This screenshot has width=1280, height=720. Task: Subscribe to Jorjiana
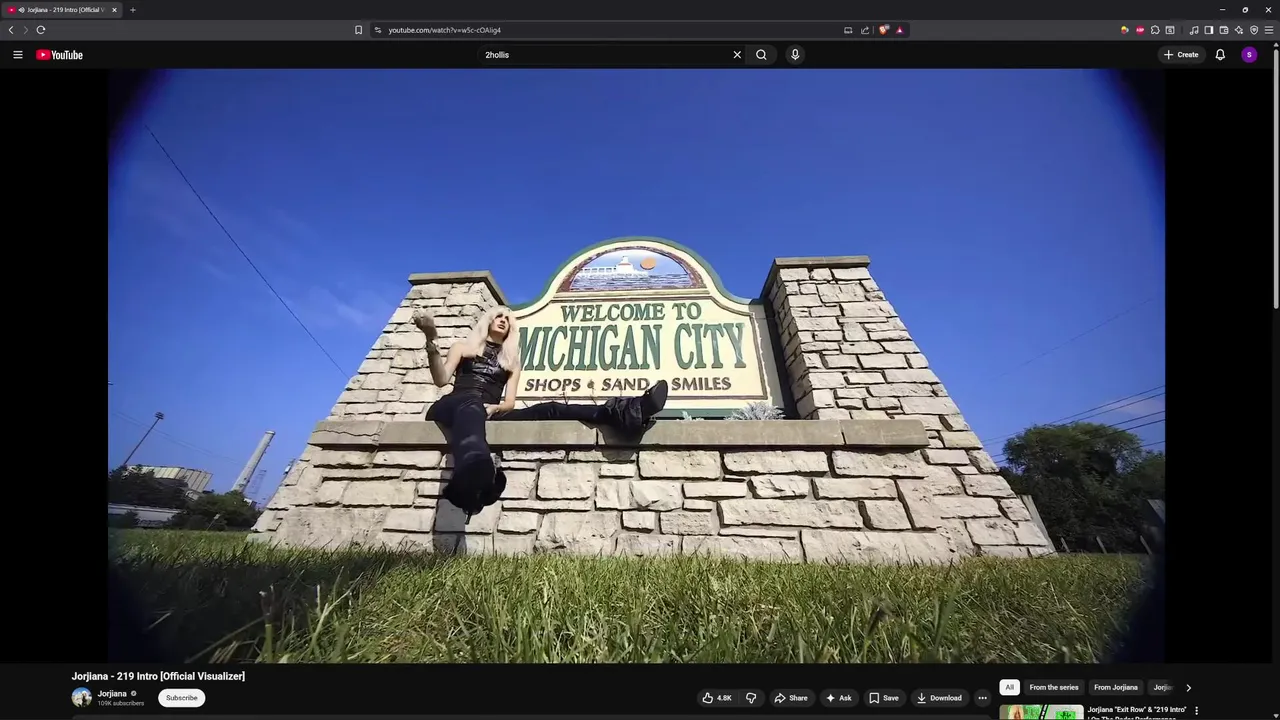[x=181, y=698]
